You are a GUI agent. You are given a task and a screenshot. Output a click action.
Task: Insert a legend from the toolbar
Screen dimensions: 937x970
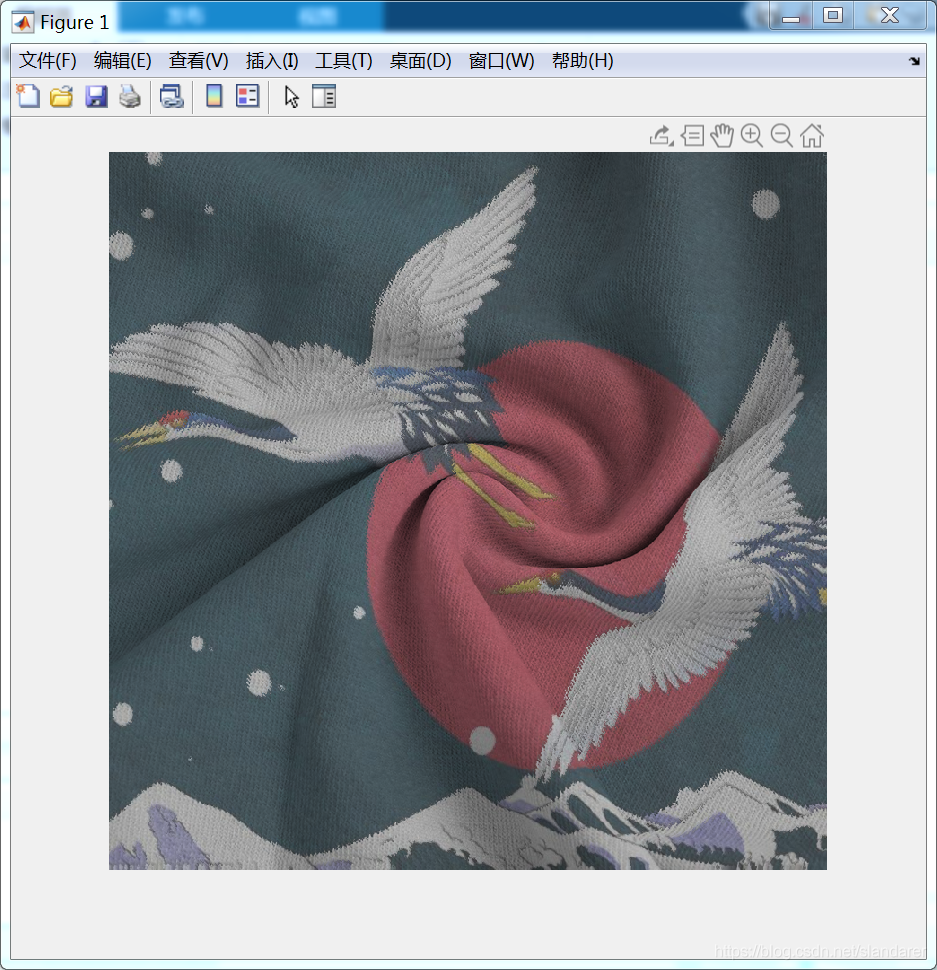pyautogui.click(x=247, y=97)
